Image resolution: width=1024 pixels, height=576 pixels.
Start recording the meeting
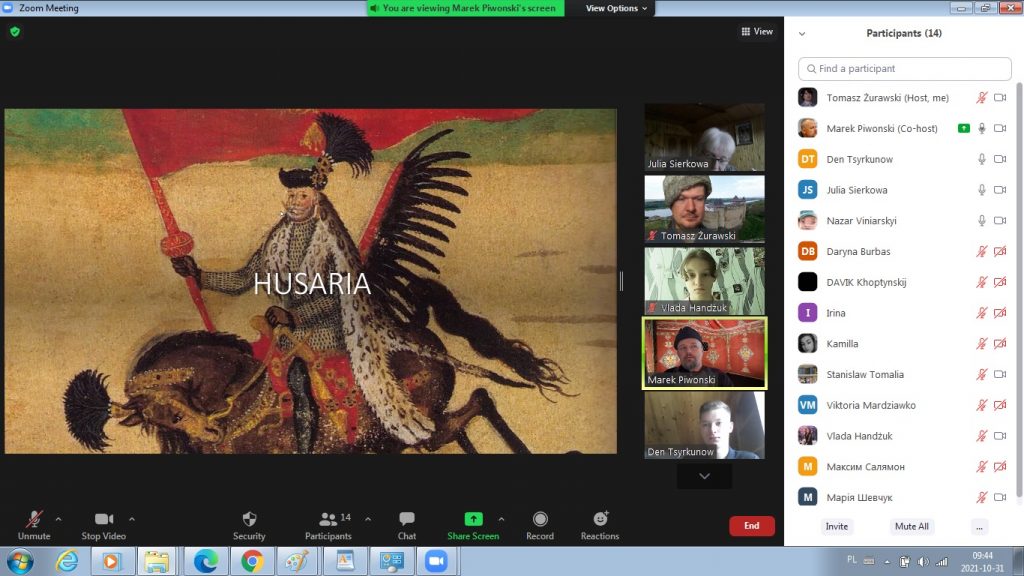pyautogui.click(x=540, y=524)
